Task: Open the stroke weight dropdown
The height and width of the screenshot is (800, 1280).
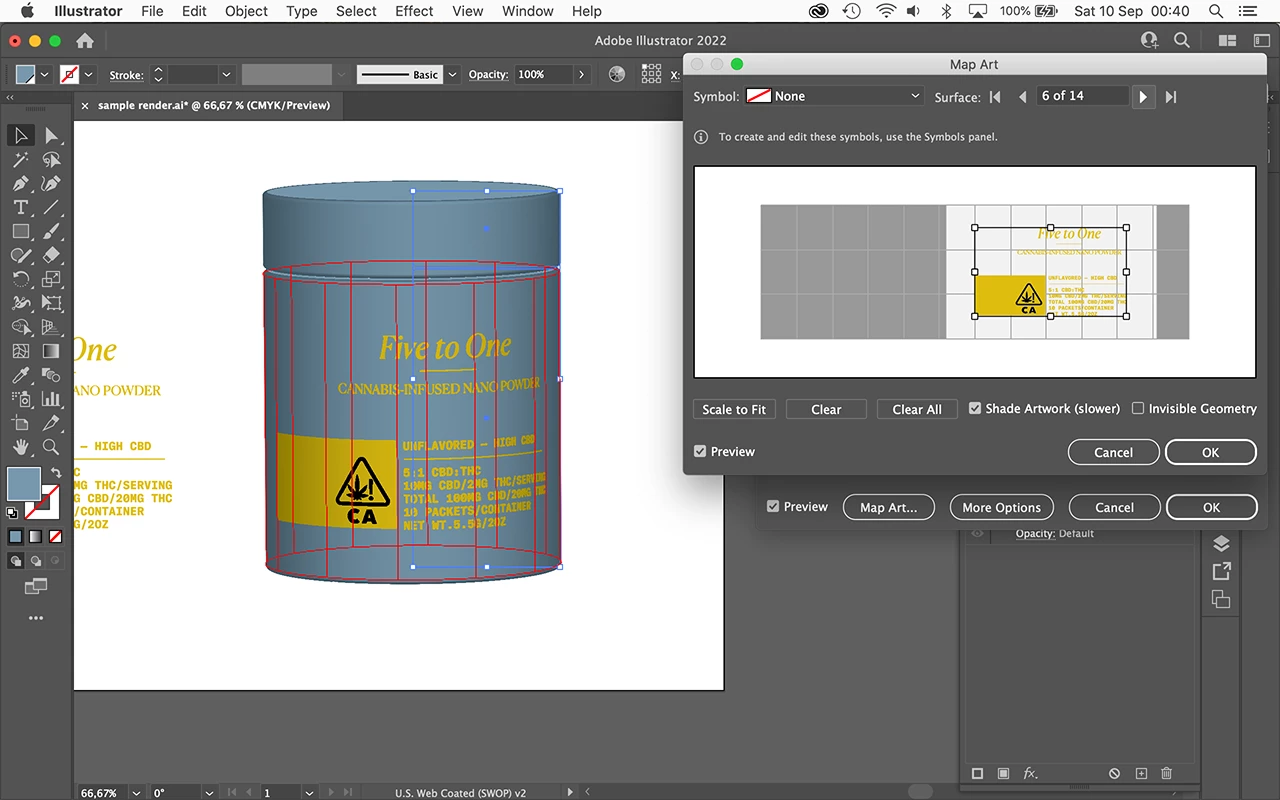Action: click(227, 75)
